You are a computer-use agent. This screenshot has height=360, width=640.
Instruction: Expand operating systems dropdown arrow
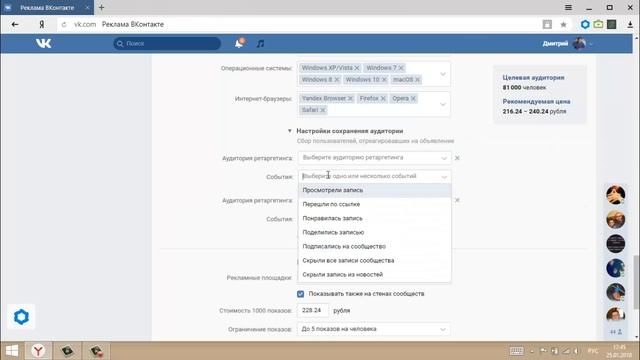pyautogui.click(x=443, y=74)
